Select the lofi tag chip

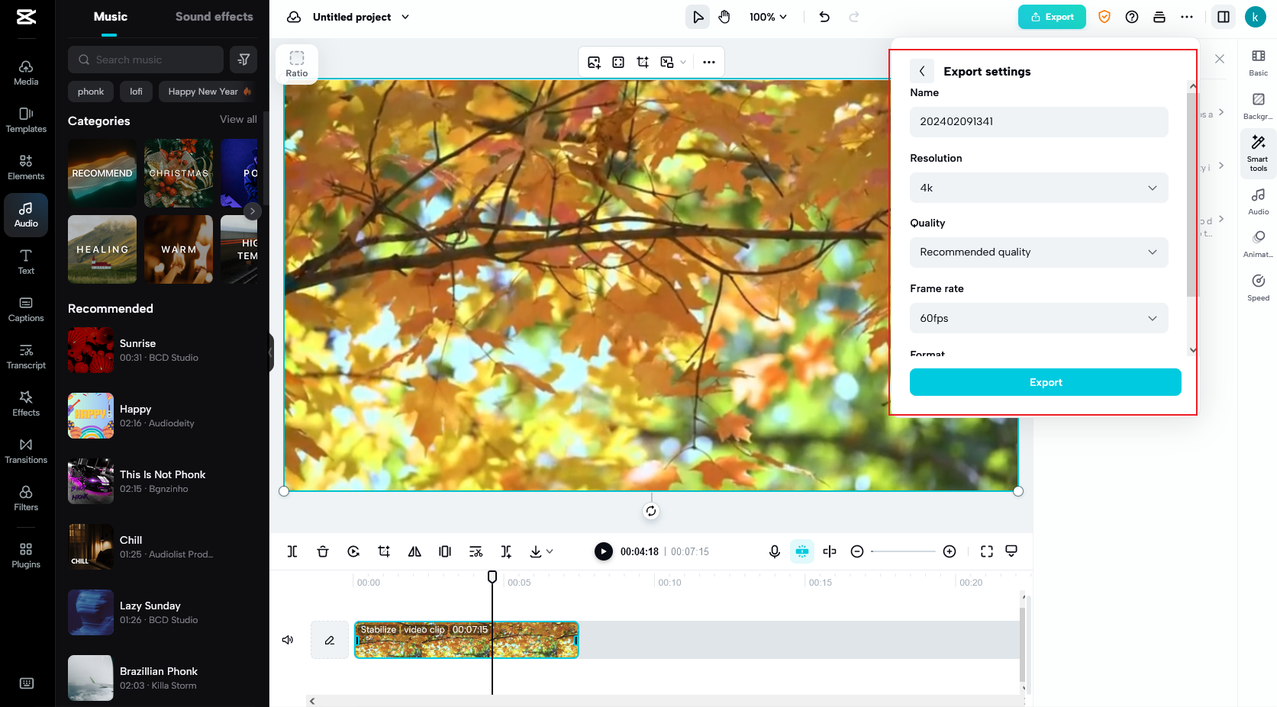coord(136,91)
